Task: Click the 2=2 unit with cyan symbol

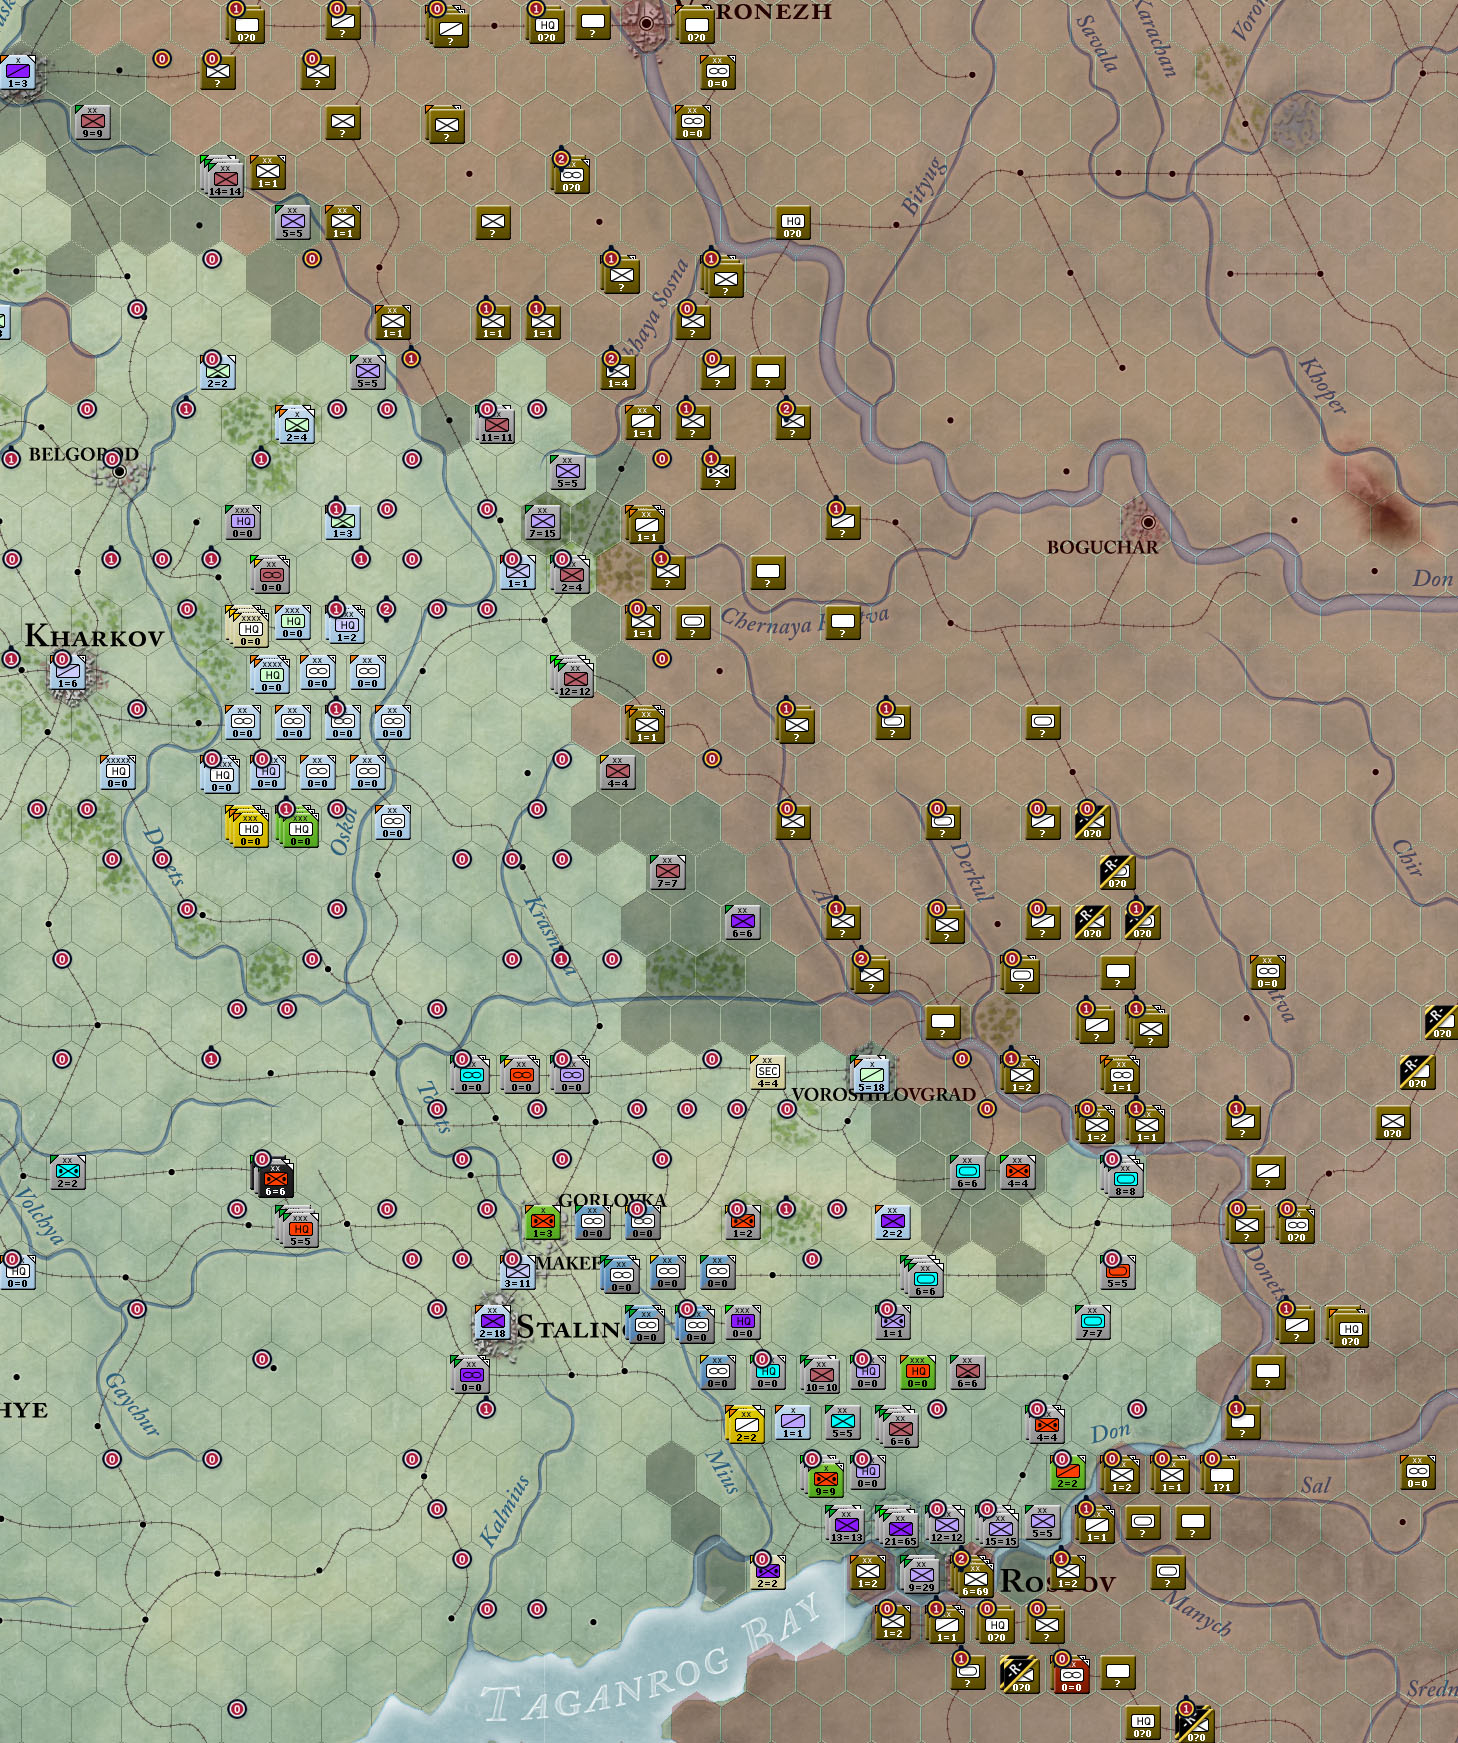Action: tap(67, 1172)
